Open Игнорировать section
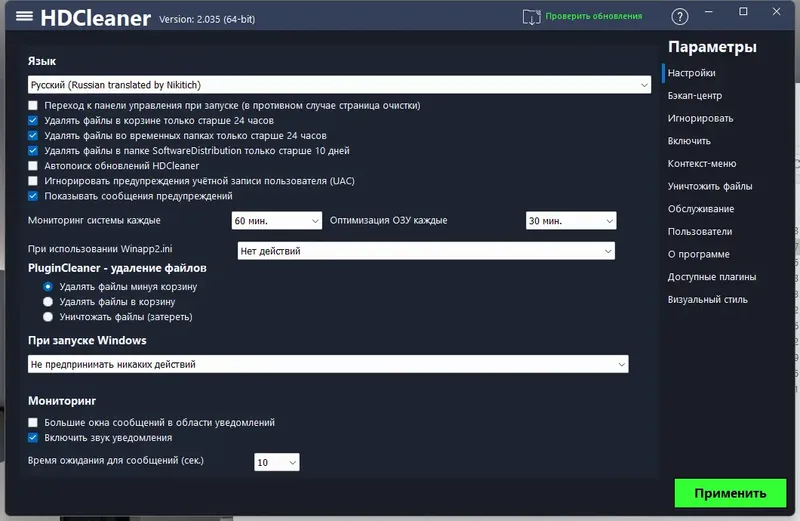This screenshot has width=800, height=521. (701, 118)
